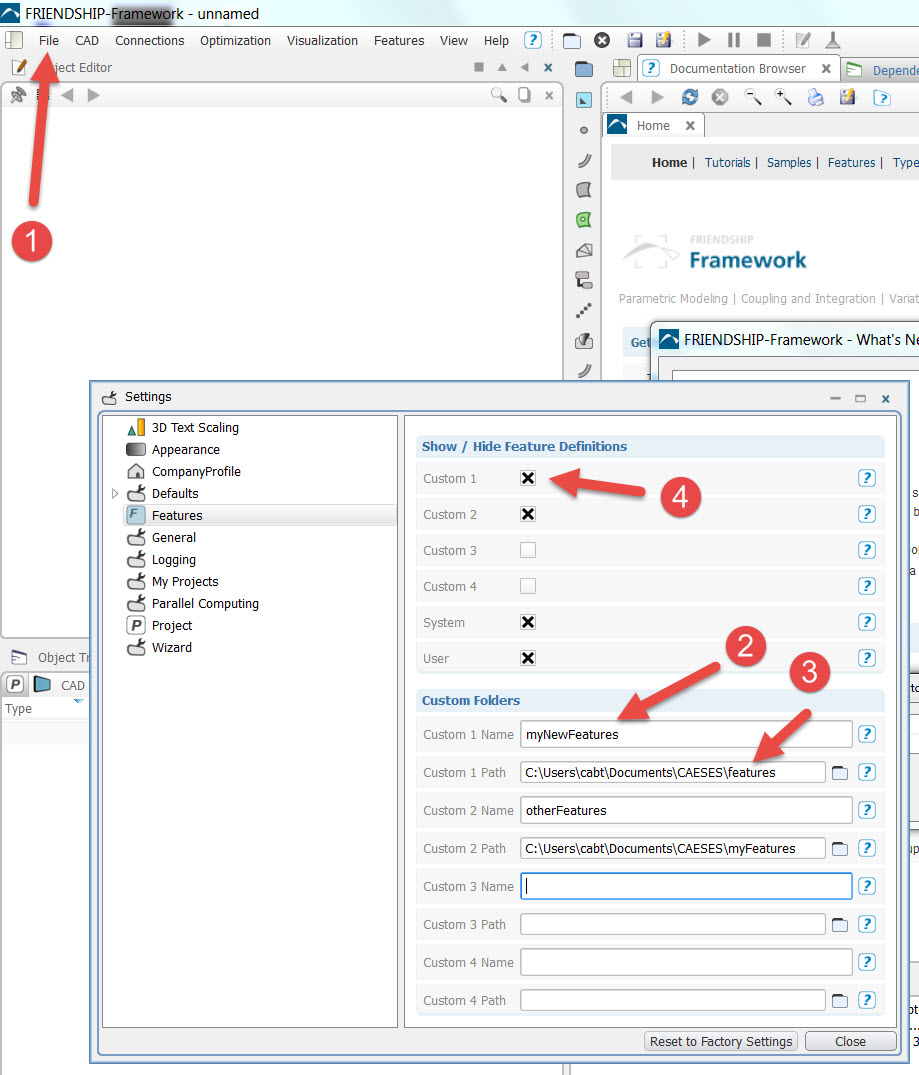Open the Connections menu
919x1075 pixels.
pyautogui.click(x=150, y=40)
